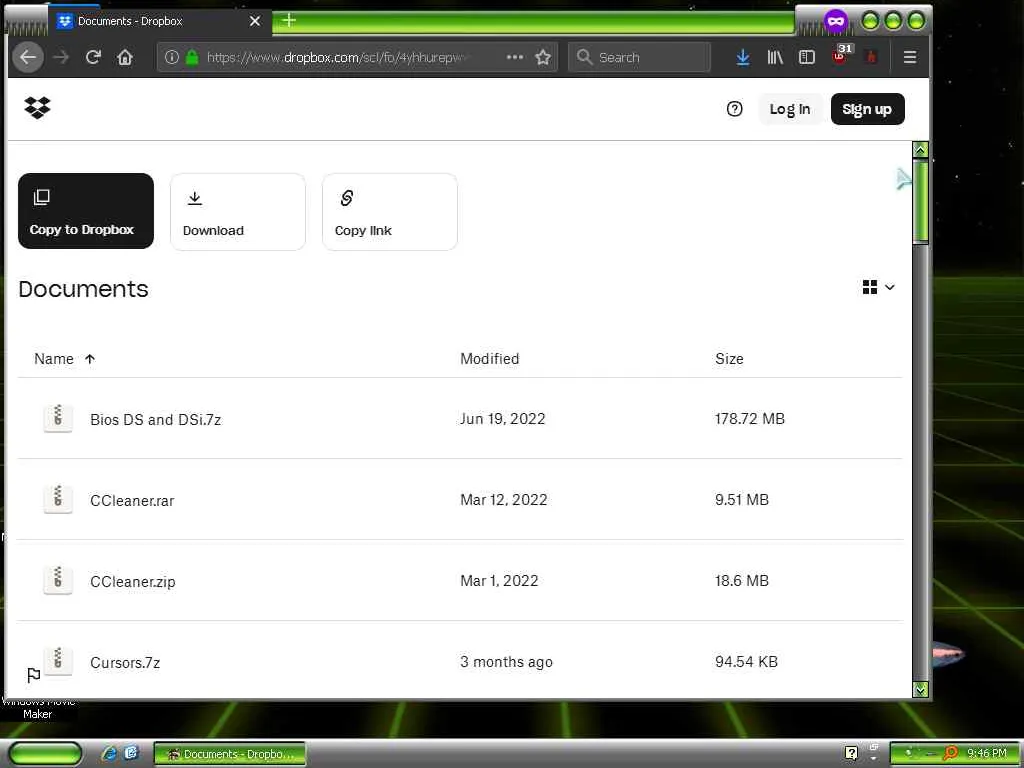The image size is (1024, 768).
Task: Open the Firefox hamburger menu
Action: click(910, 57)
